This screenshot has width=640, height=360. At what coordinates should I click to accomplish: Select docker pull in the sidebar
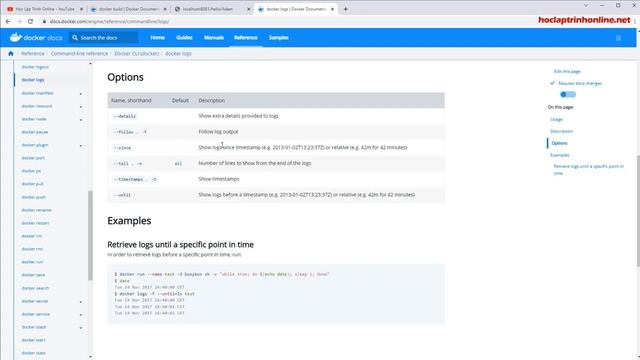pos(32,184)
